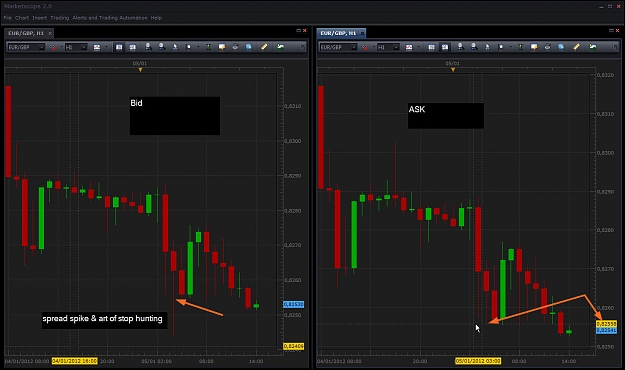Open the Chart menu
Image resolution: width=625 pixels, height=370 pixels.
click(x=22, y=18)
